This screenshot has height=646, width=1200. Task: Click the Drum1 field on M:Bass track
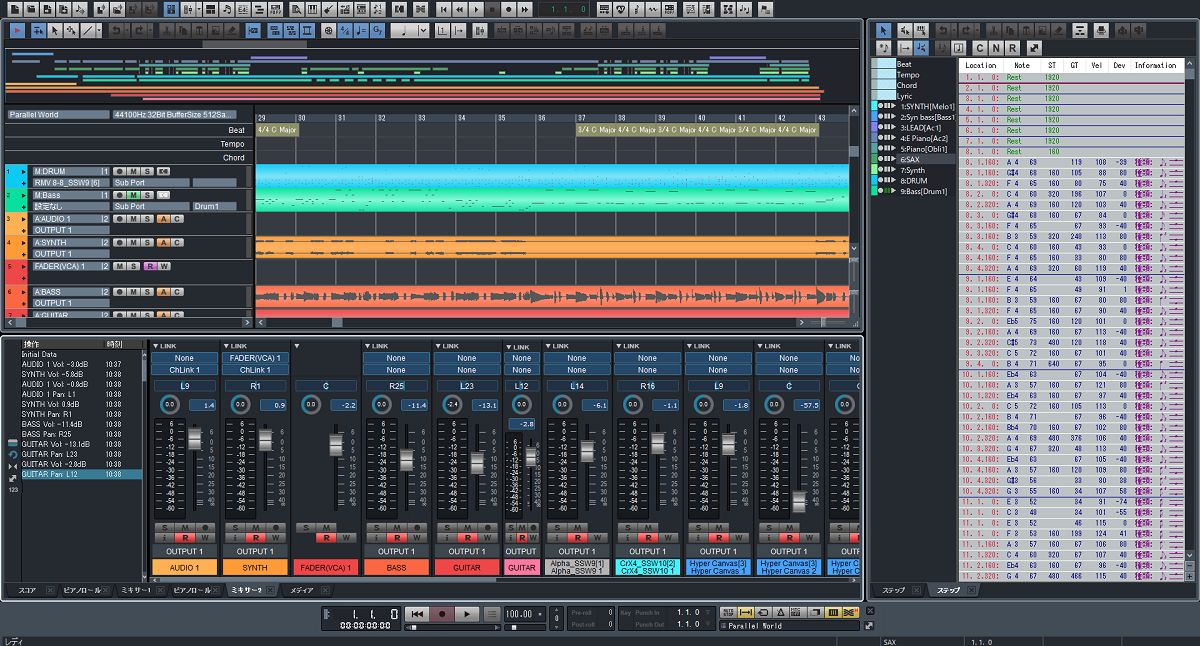(x=215, y=206)
